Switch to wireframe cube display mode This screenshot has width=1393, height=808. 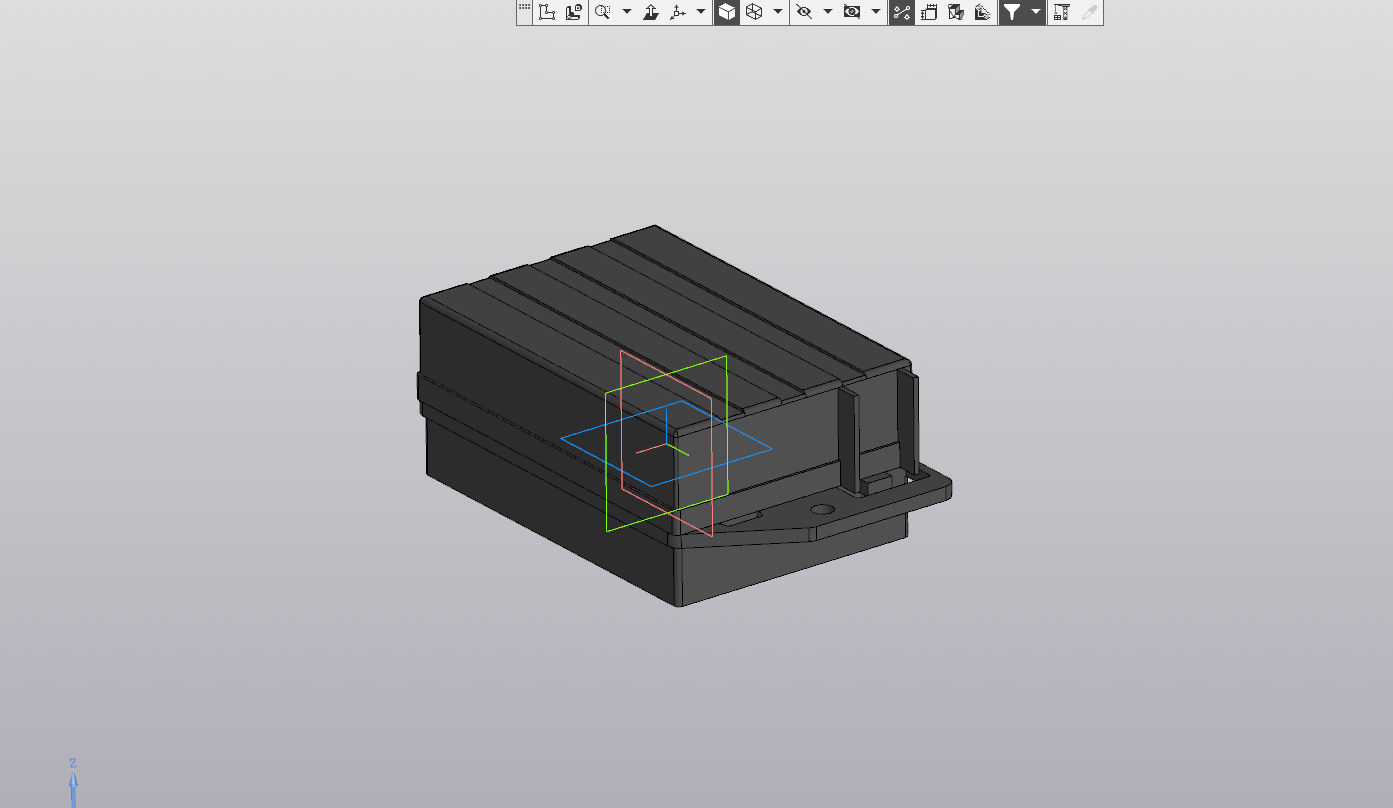click(x=754, y=12)
